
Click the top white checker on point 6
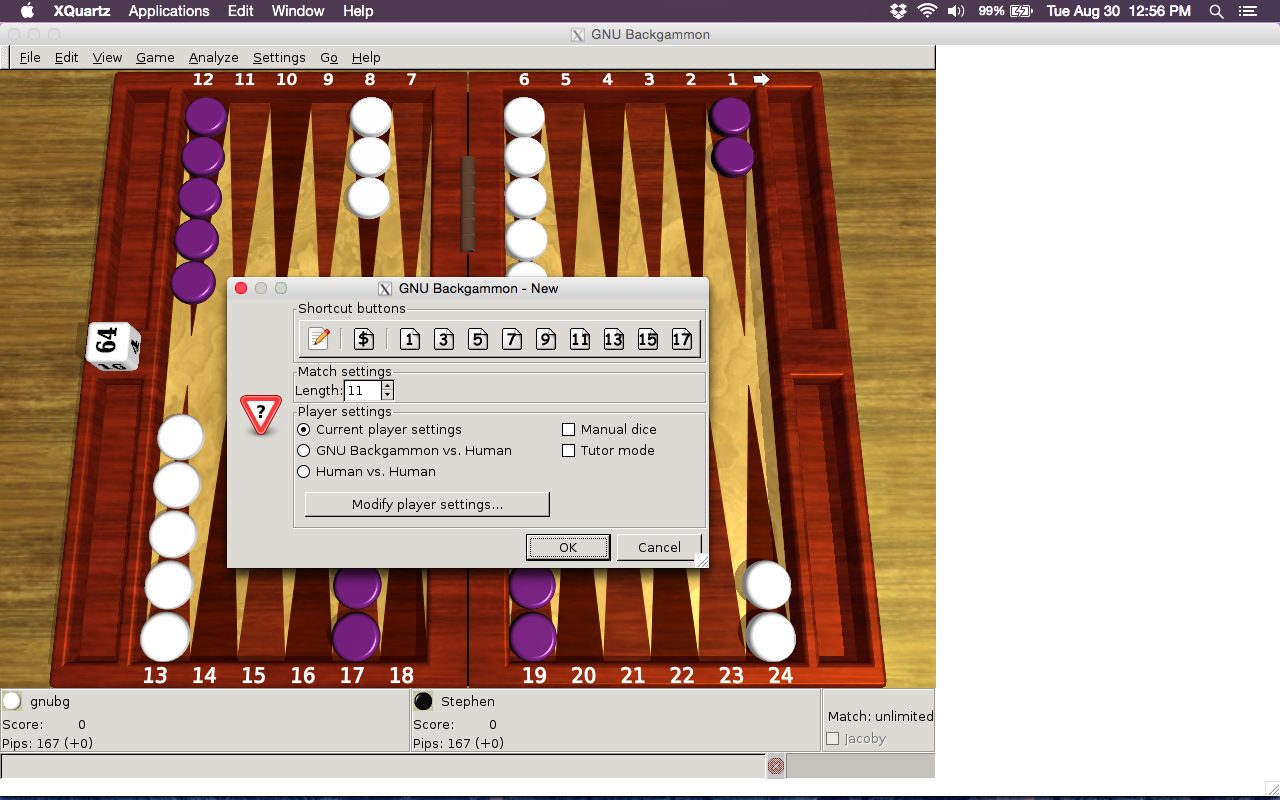coord(524,117)
